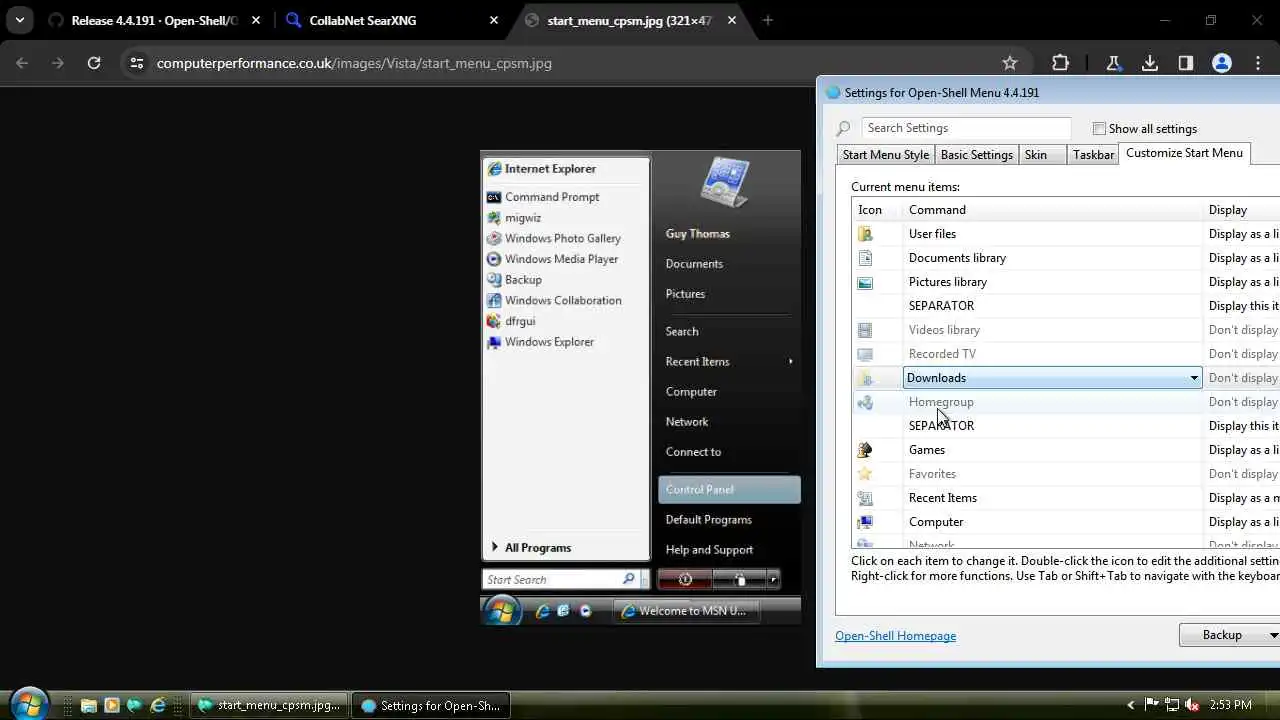Image resolution: width=1280 pixels, height=720 pixels.
Task: Launch Internet Explorer from Quick Launch
Action: pyautogui.click(x=158, y=705)
